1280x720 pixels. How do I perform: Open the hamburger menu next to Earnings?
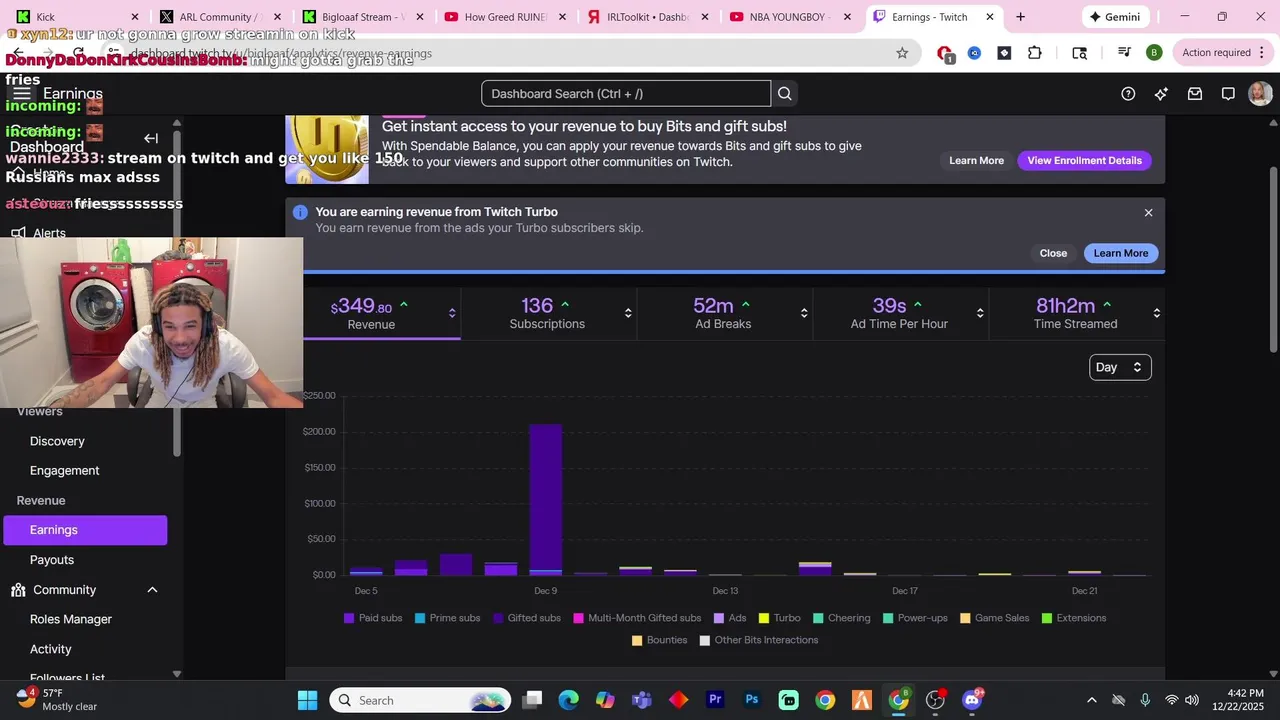point(21,94)
